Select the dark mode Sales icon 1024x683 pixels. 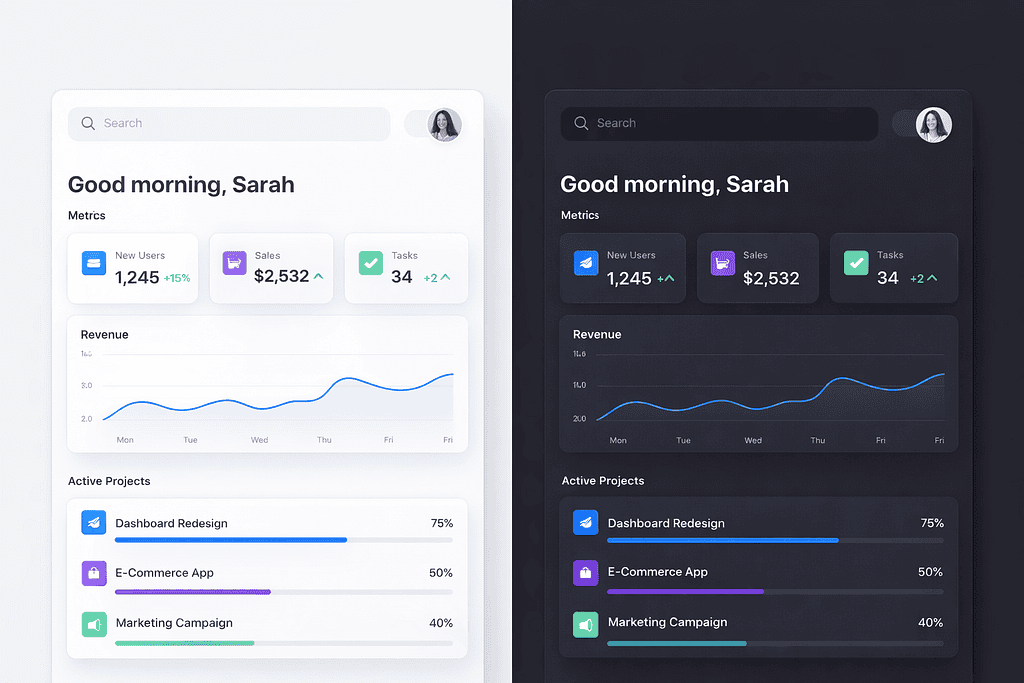coord(721,262)
